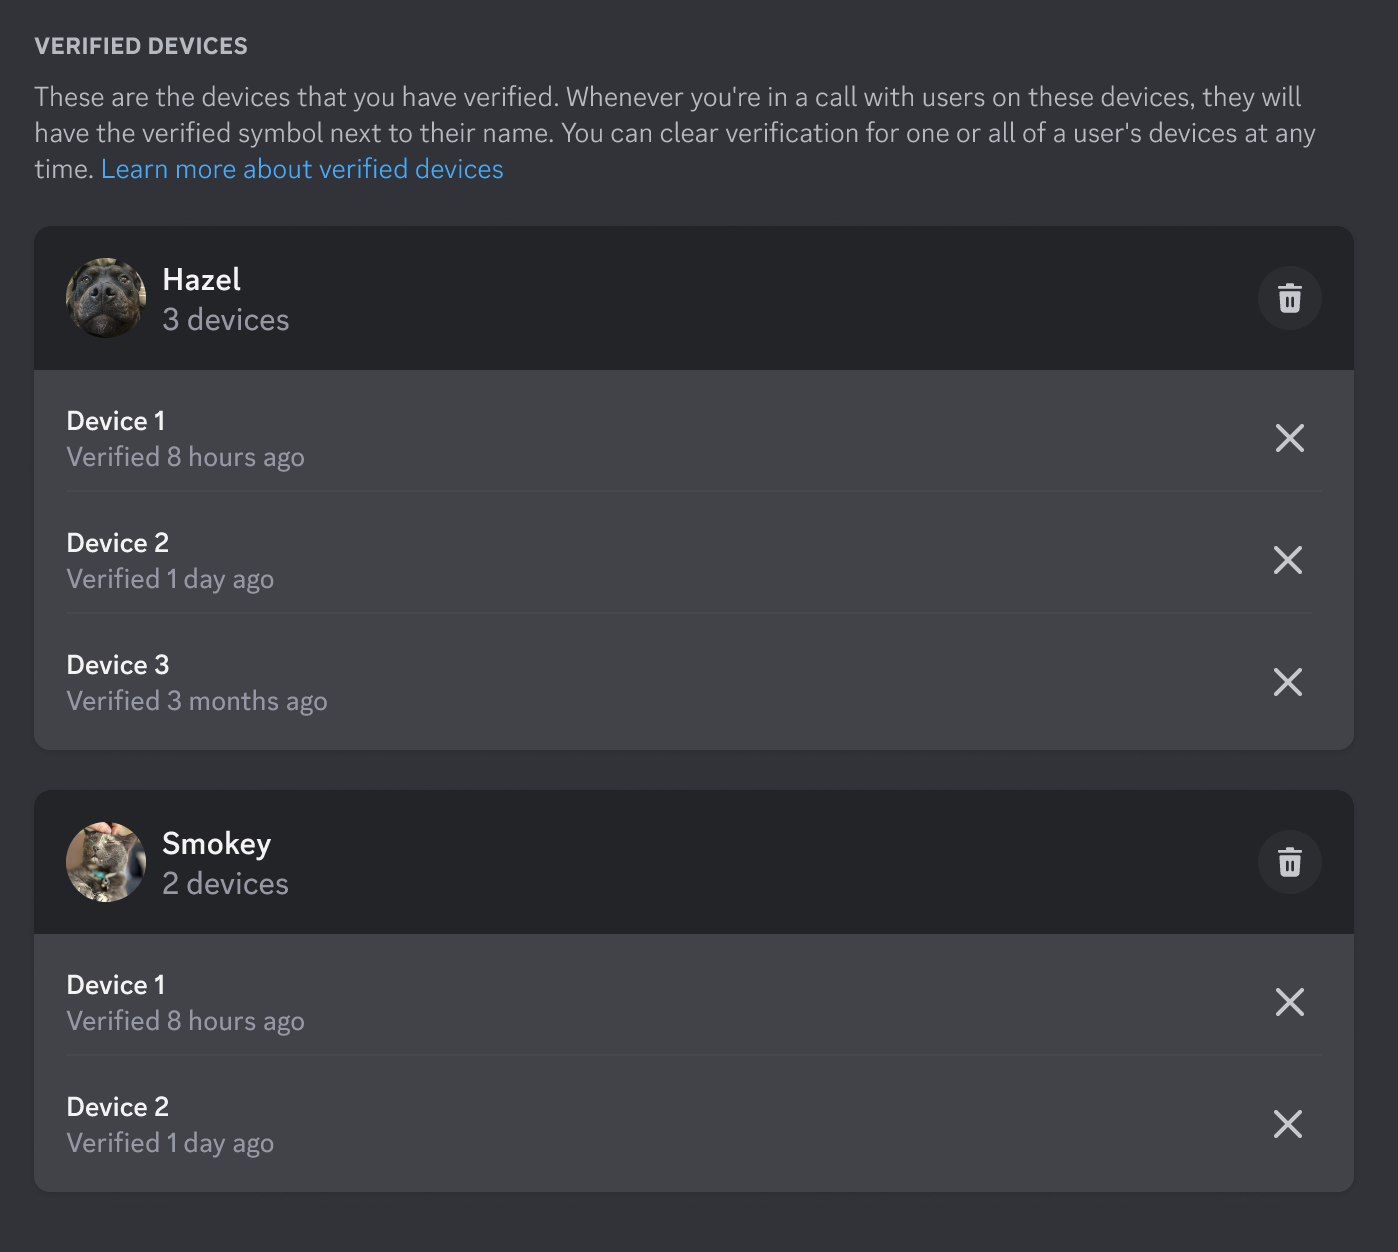
Task: Remove Smokey's Device 2 verified 1 day ago
Action: [1288, 1124]
